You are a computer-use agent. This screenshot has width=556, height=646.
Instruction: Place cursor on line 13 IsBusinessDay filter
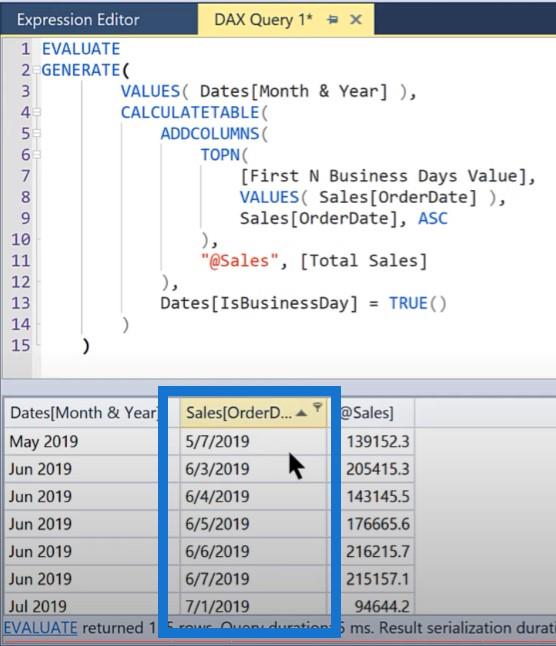303,303
